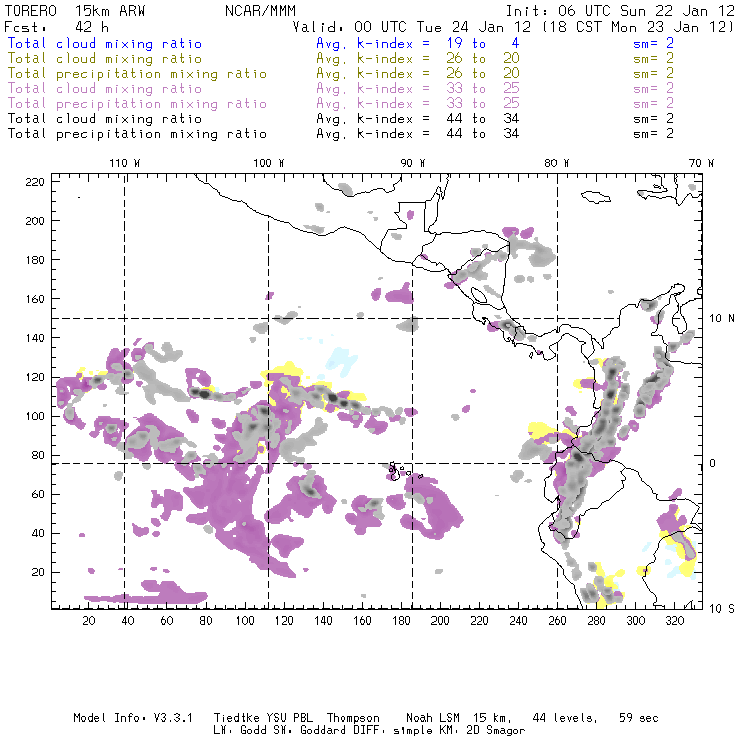This screenshot has height=740, width=740.
Task: Select the "Tiedtke" scheme label in footer
Action: [x=237, y=718]
